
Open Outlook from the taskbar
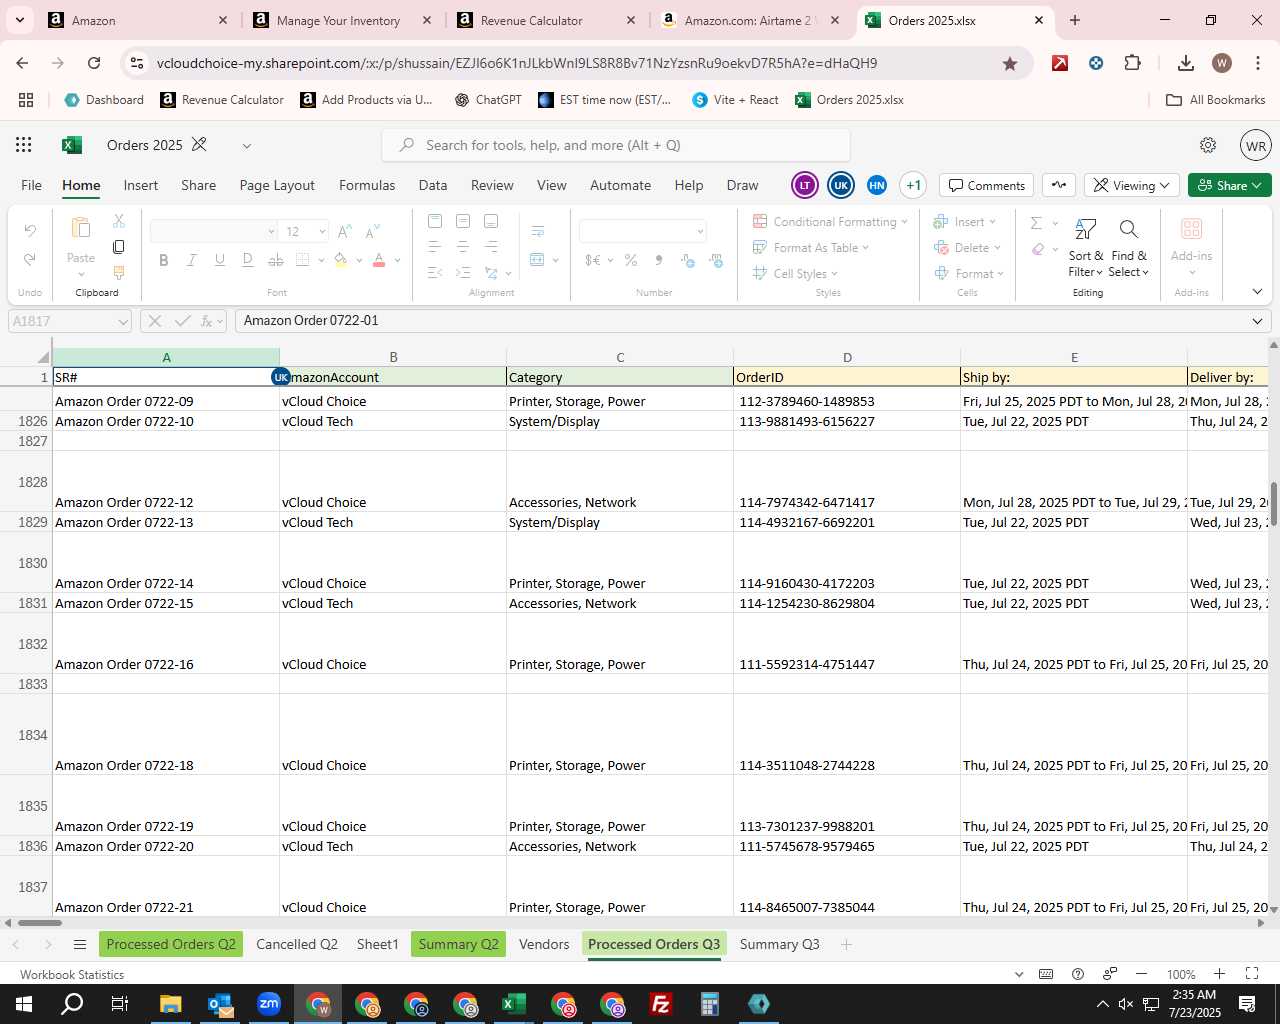pos(220,1004)
